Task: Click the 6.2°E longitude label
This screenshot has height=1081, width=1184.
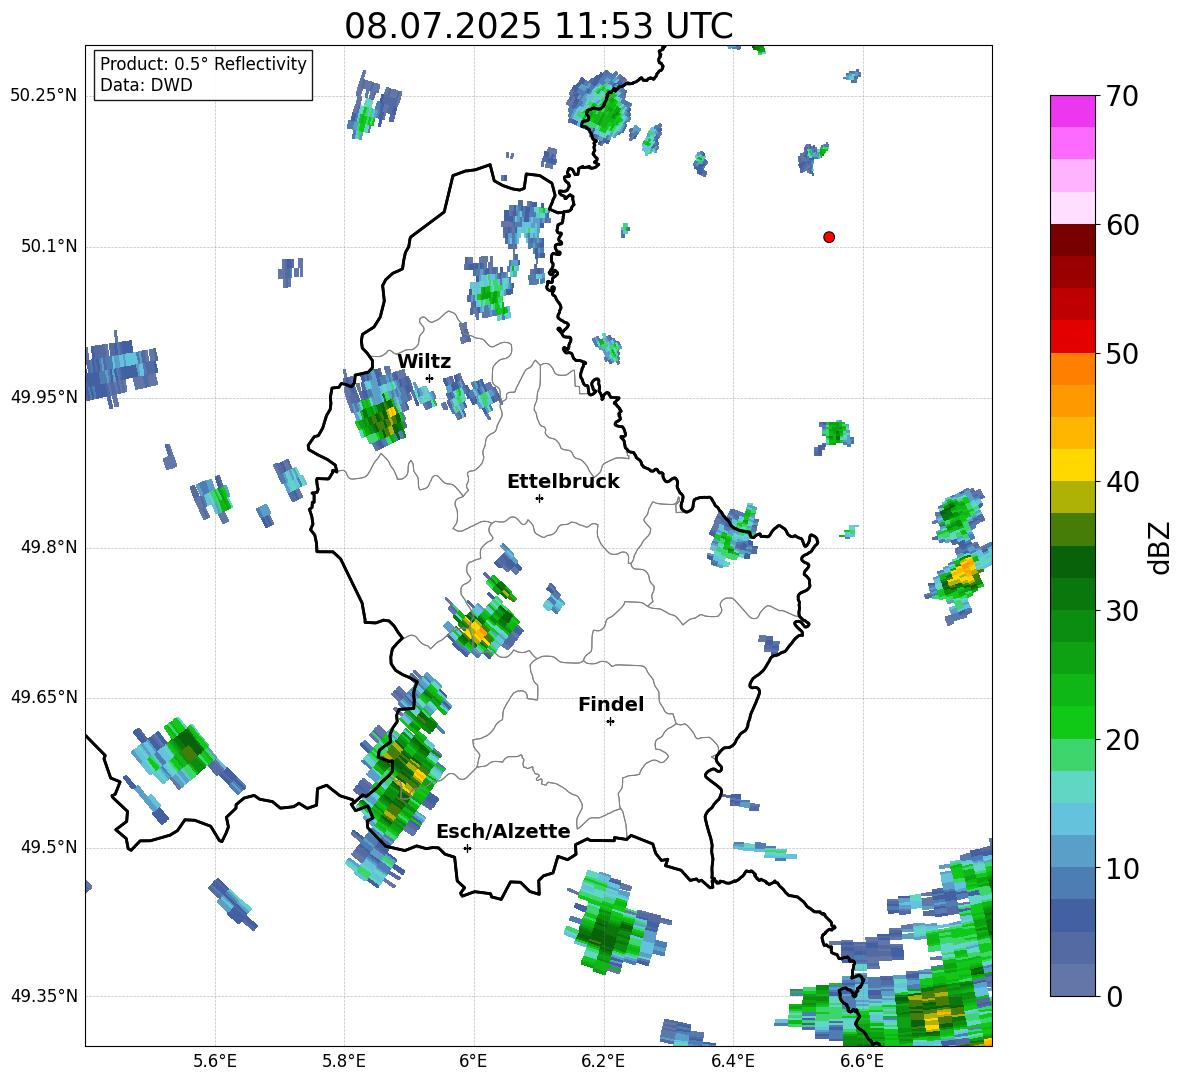Action: tap(603, 1061)
